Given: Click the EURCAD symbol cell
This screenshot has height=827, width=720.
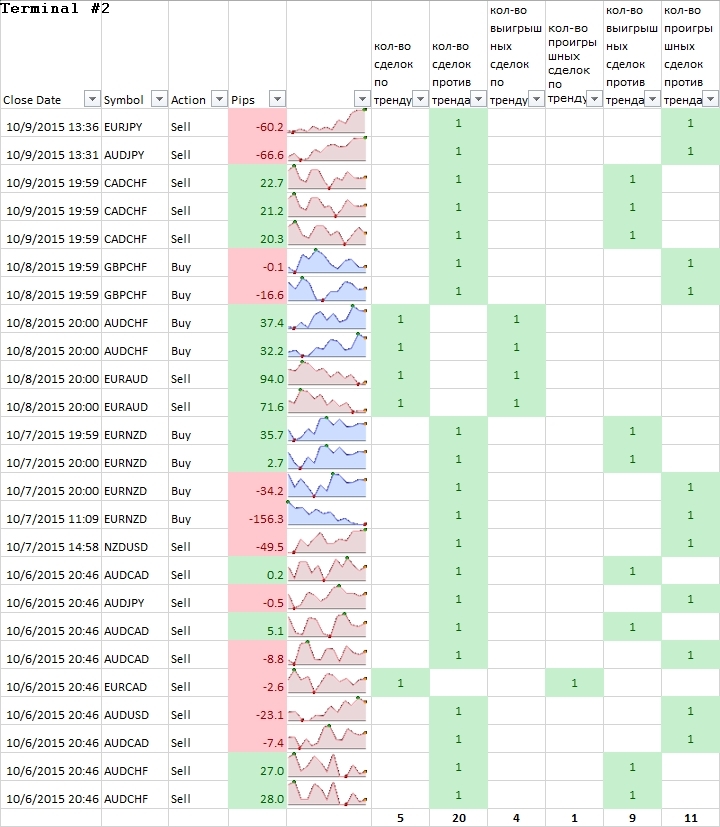Looking at the screenshot, I should click(x=135, y=682).
